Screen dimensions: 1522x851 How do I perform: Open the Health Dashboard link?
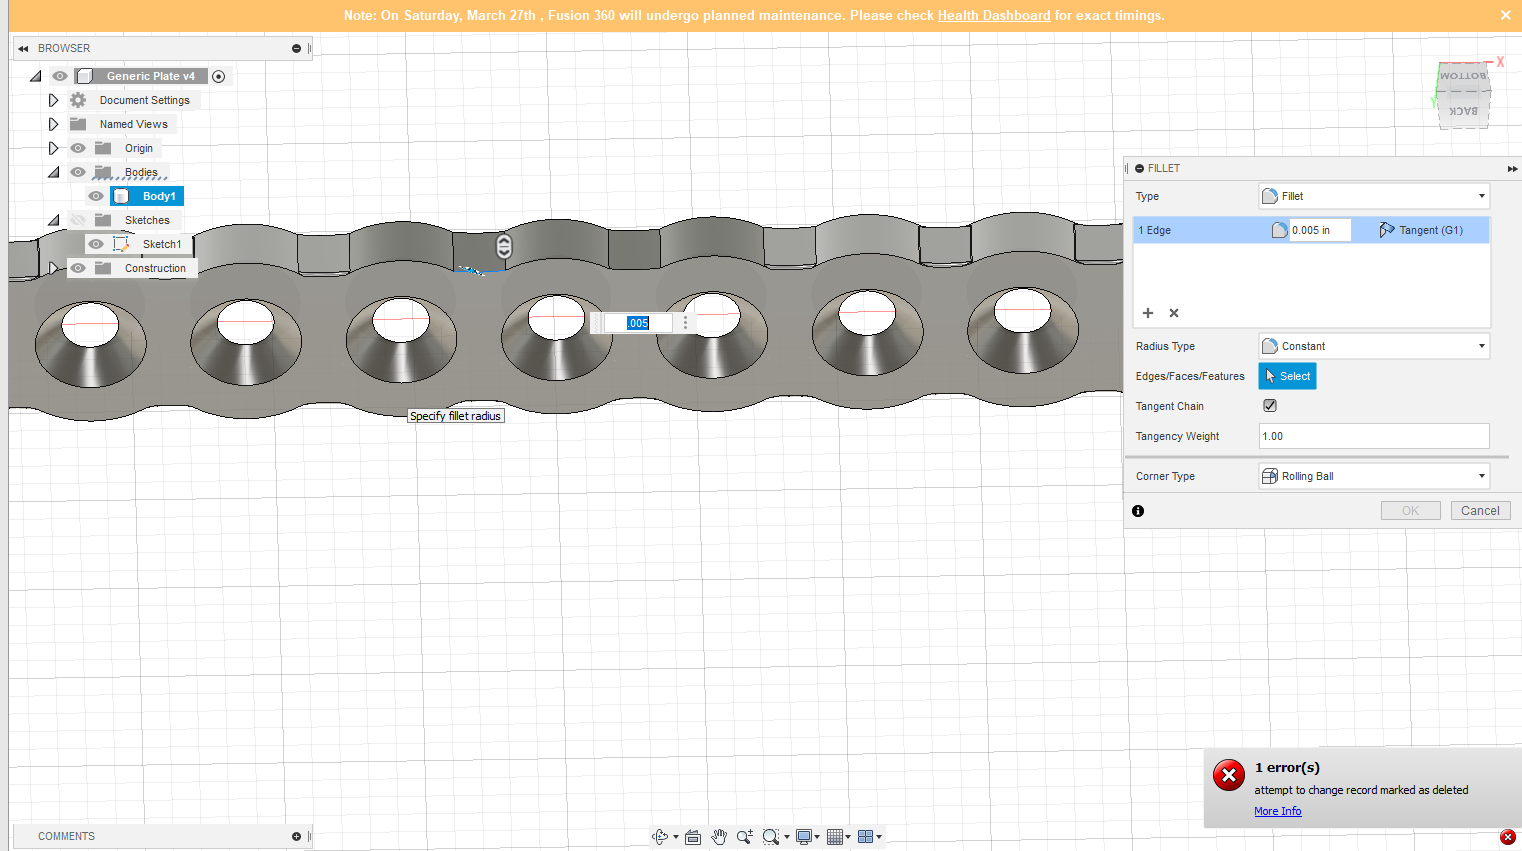(994, 16)
